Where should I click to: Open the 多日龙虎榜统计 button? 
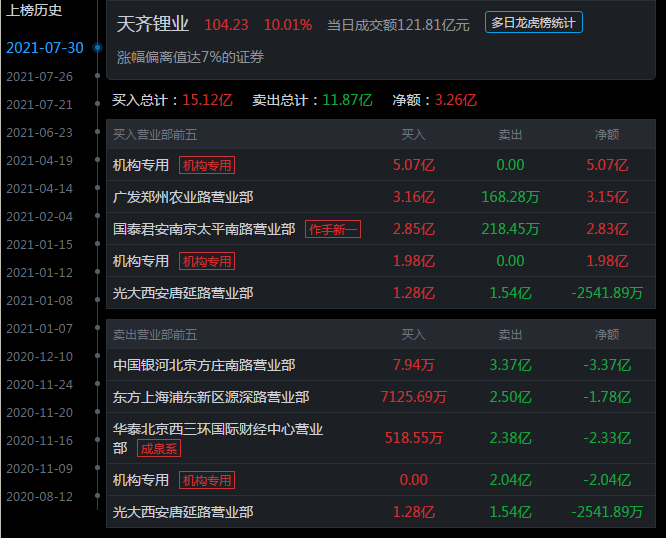[x=533, y=23]
